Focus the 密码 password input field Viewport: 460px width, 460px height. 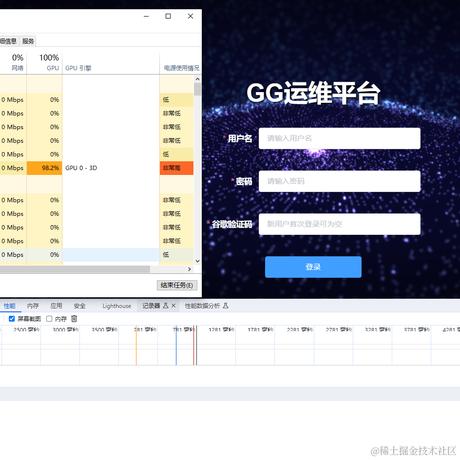click(339, 181)
